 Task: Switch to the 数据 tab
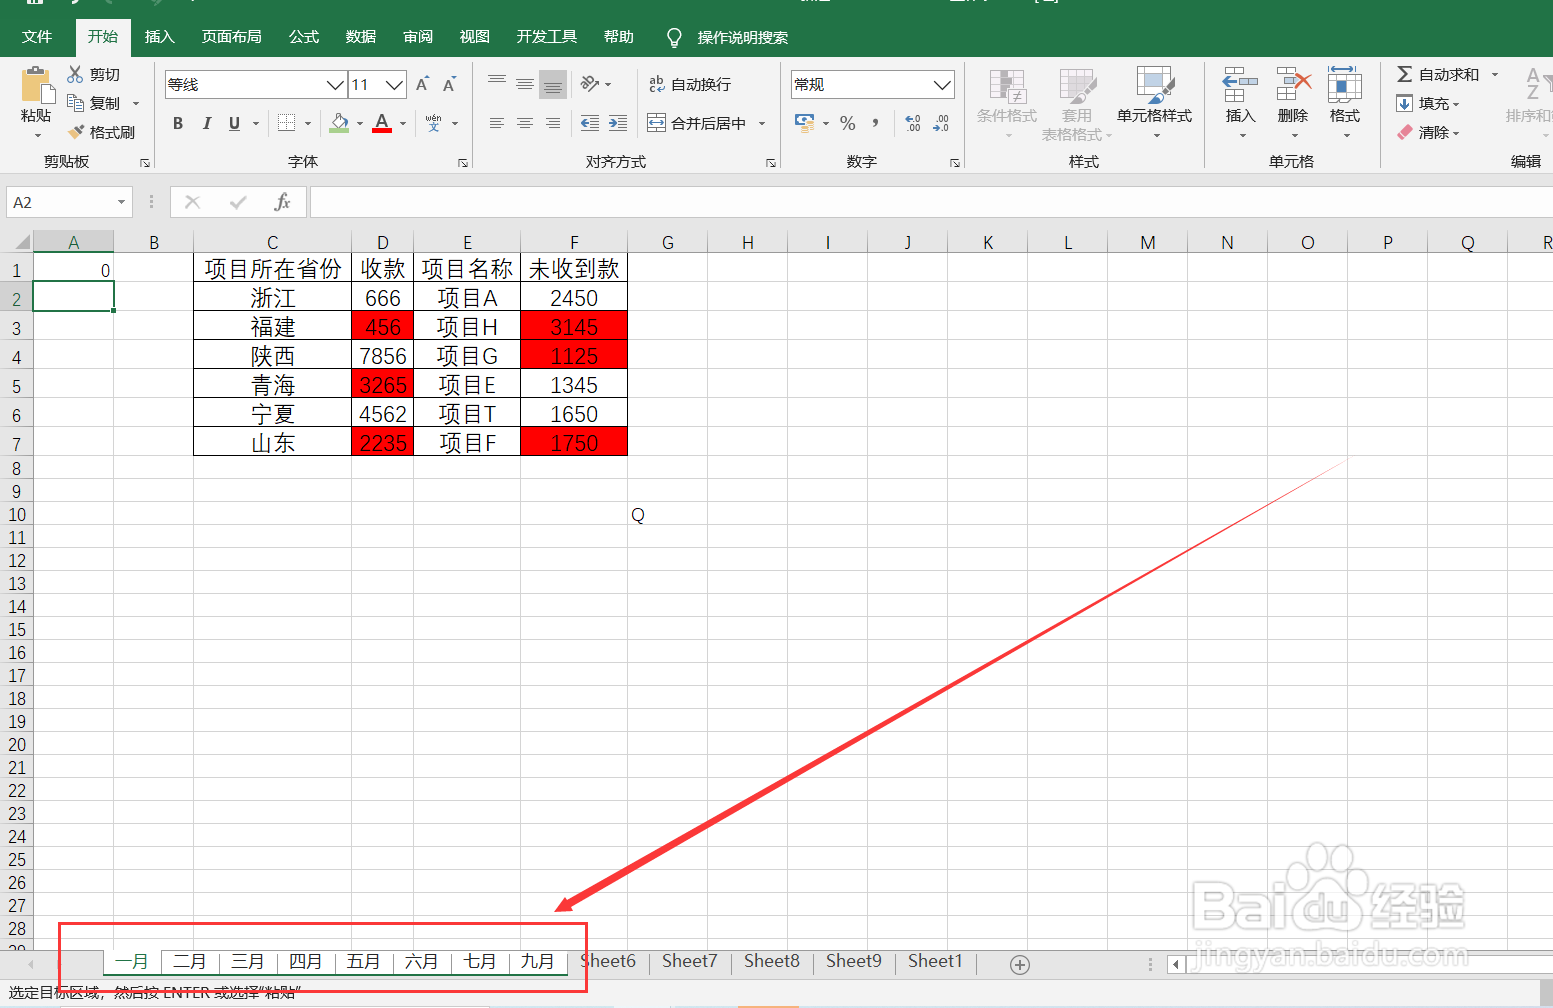tap(361, 37)
